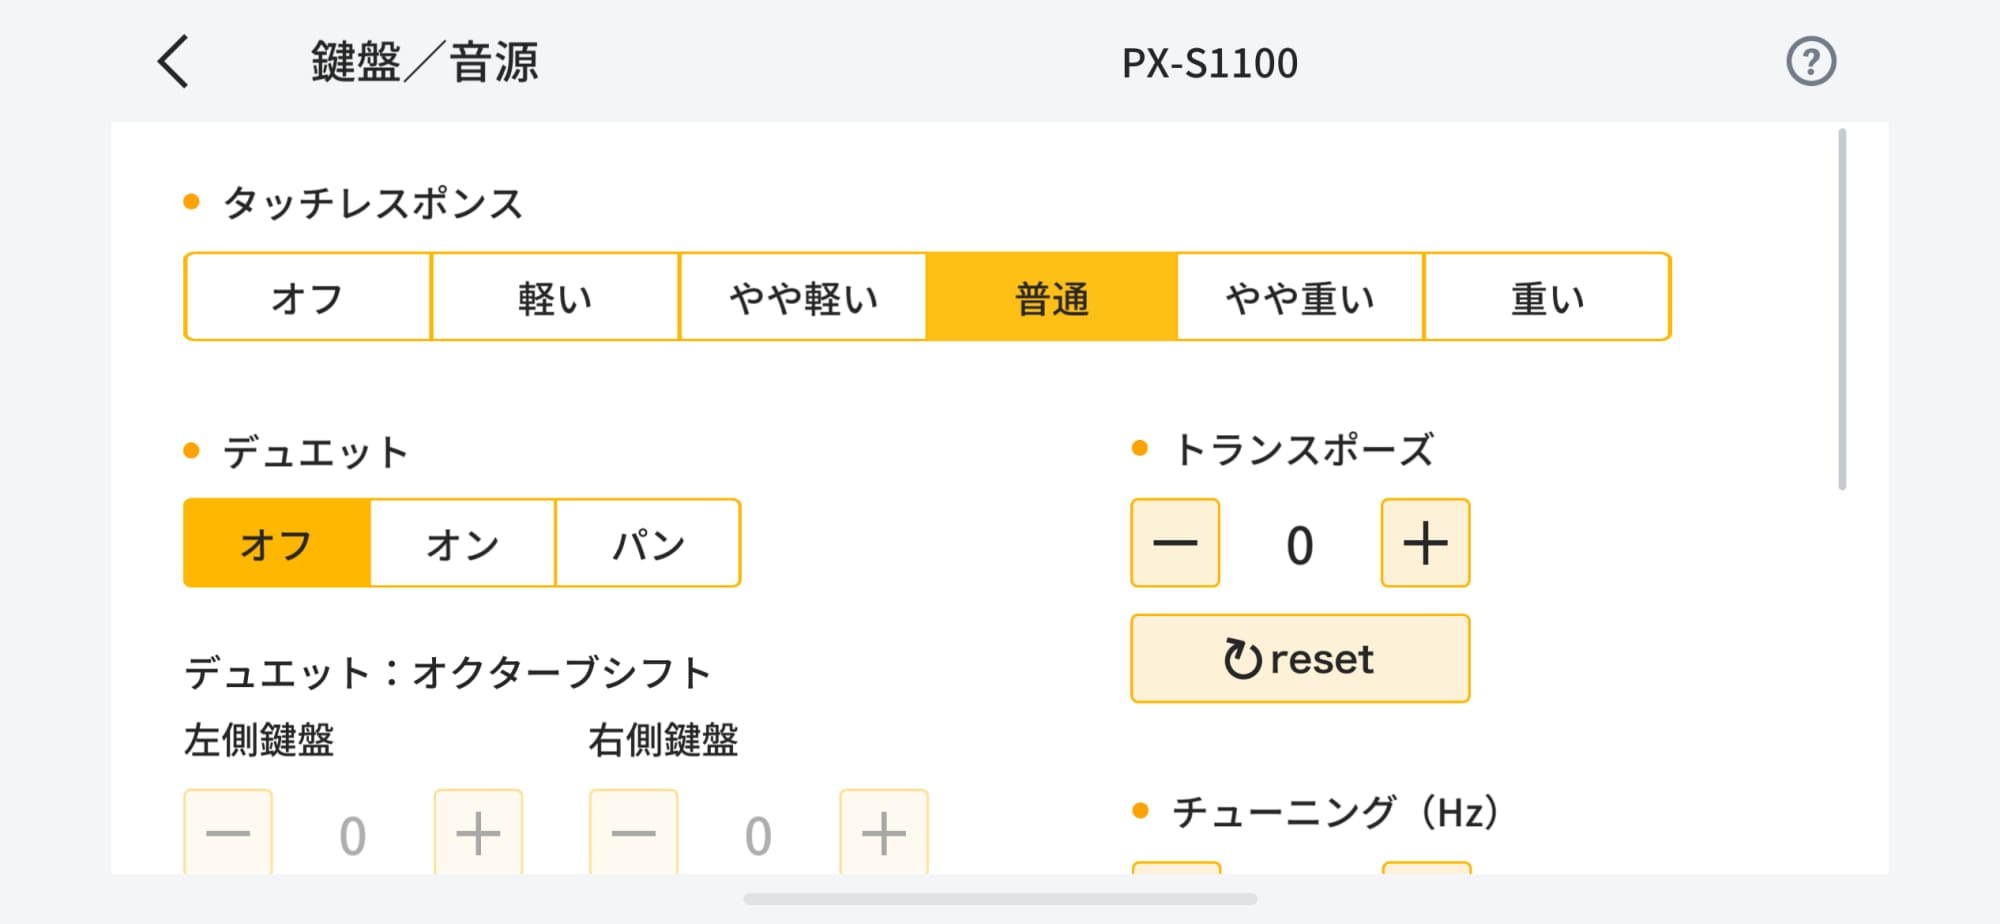Turn duet mode オフ
Screen dimensions: 2000x924
pyautogui.click(x=277, y=543)
